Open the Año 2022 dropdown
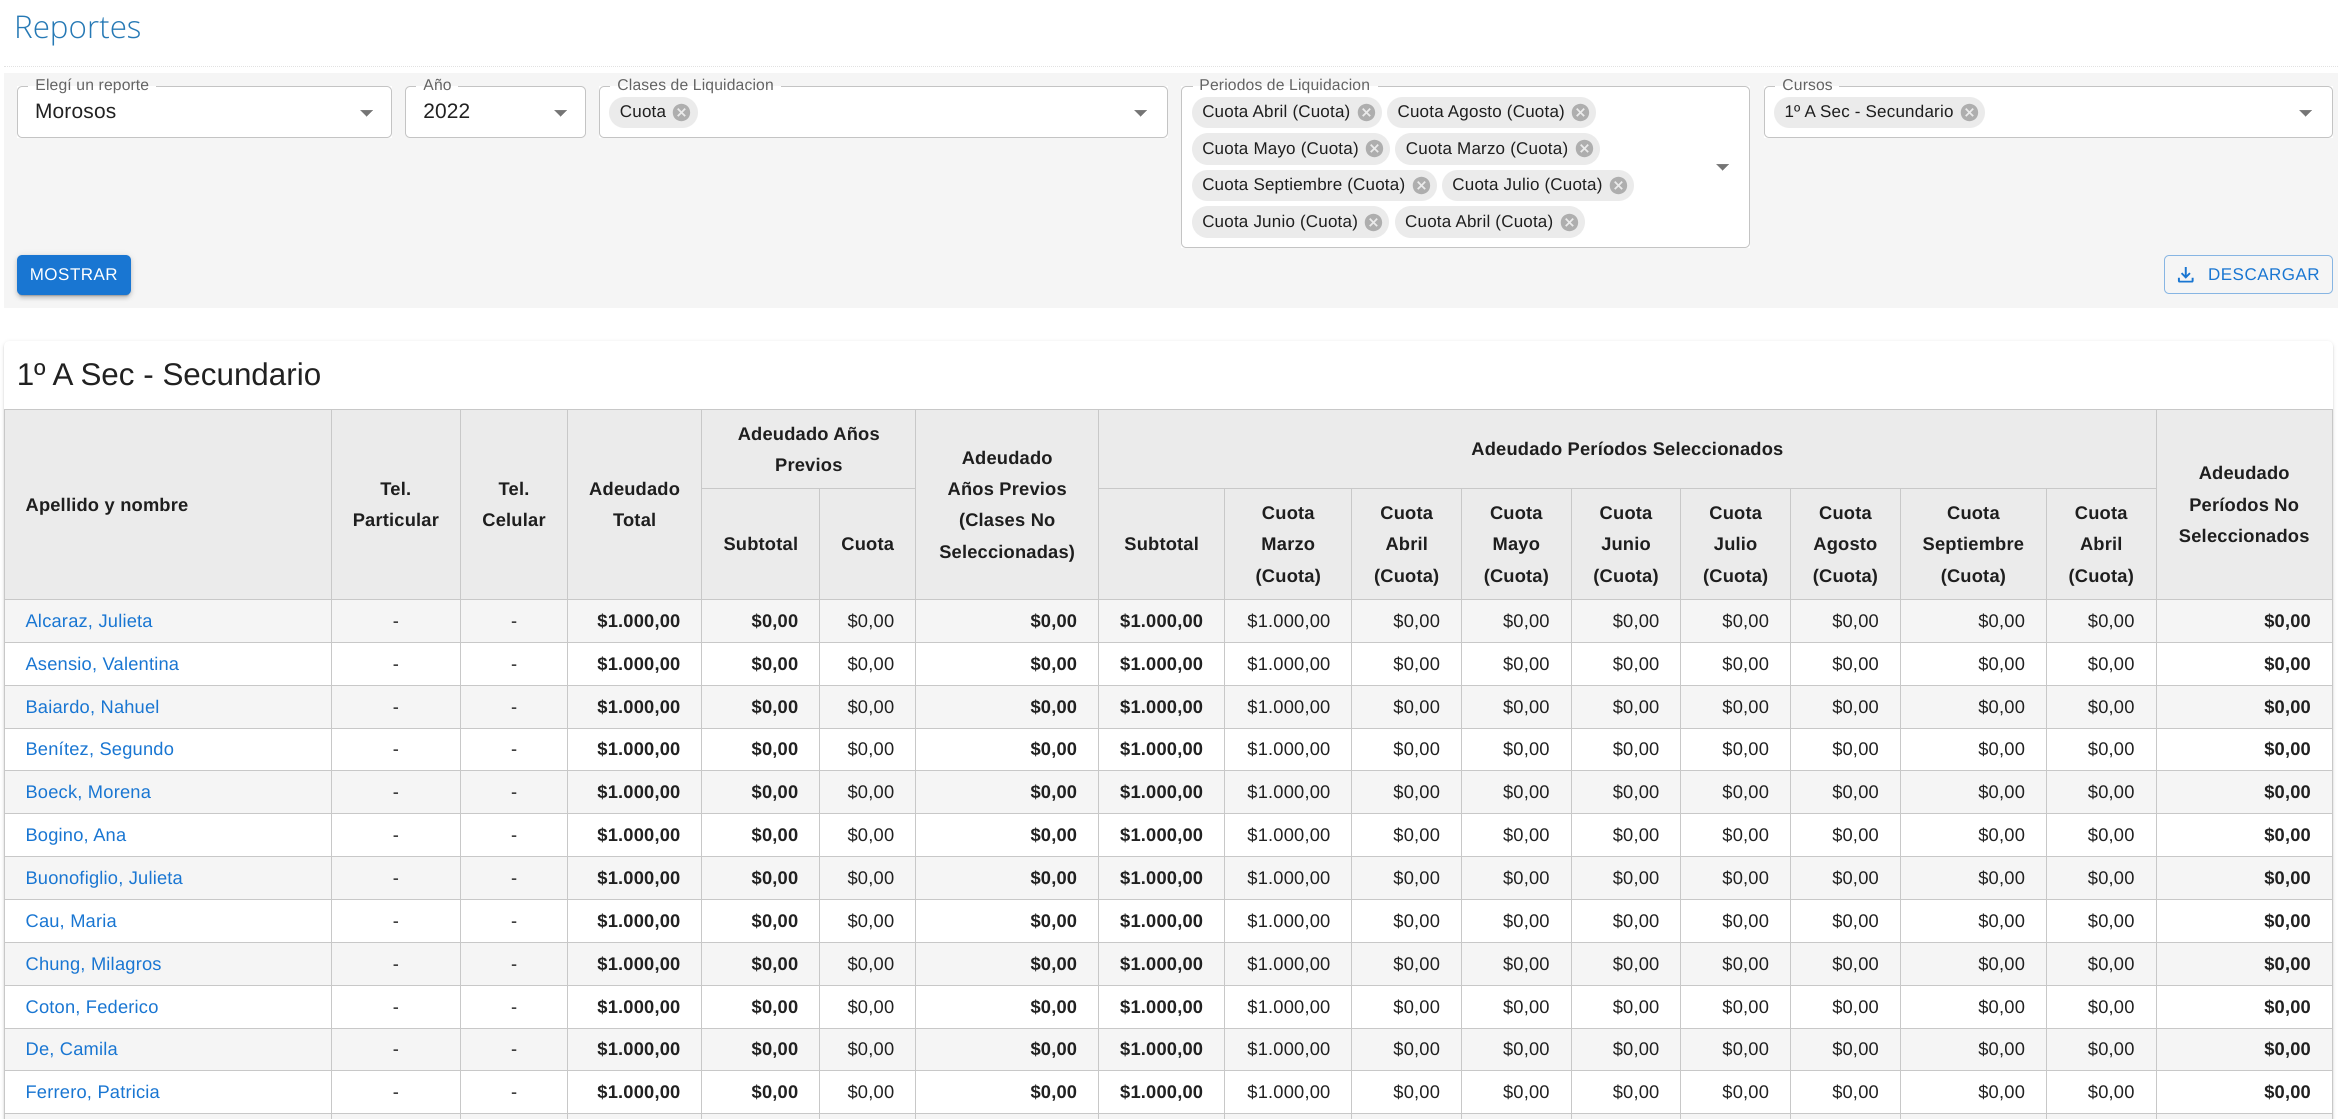Screen dimensions: 2338x1119 click(x=494, y=112)
